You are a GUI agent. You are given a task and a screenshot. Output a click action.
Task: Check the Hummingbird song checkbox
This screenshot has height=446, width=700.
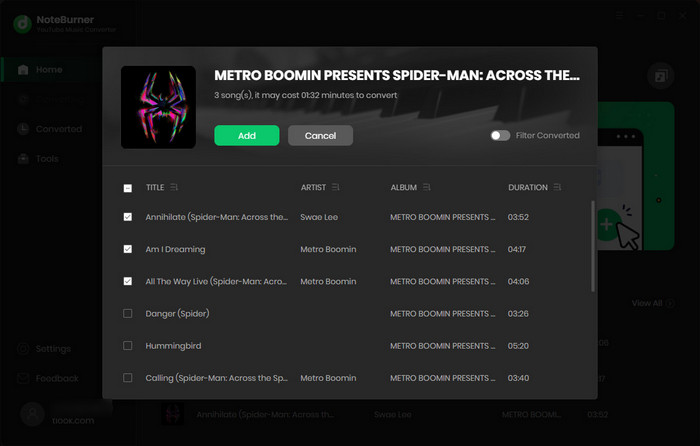pos(127,346)
